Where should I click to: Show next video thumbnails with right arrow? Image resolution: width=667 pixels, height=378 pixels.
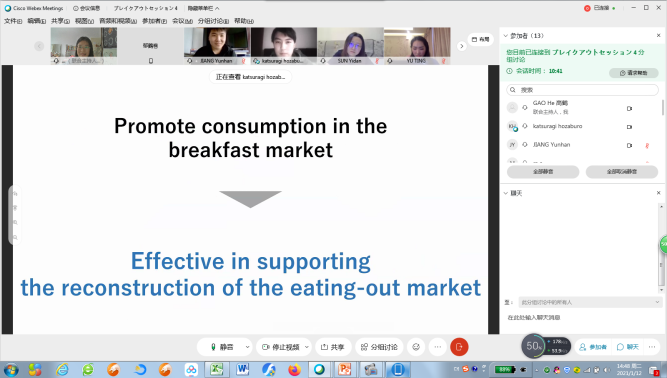[x=462, y=46]
